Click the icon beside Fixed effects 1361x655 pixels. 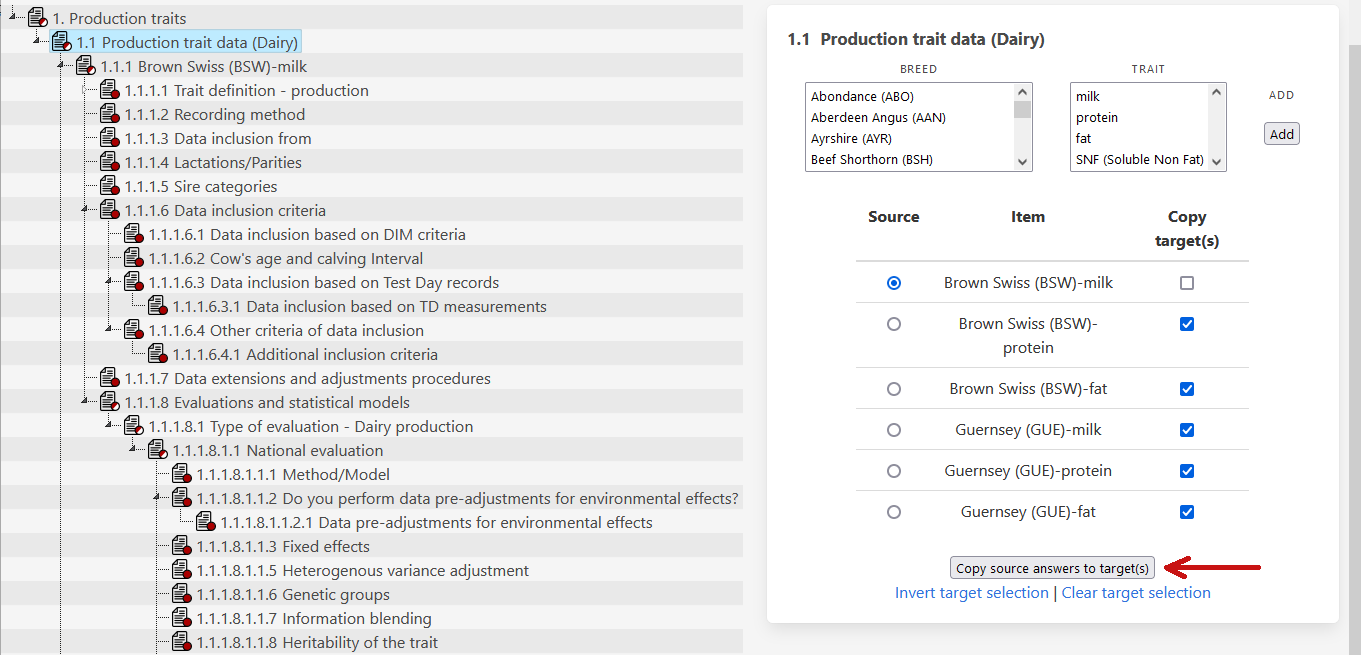point(181,547)
